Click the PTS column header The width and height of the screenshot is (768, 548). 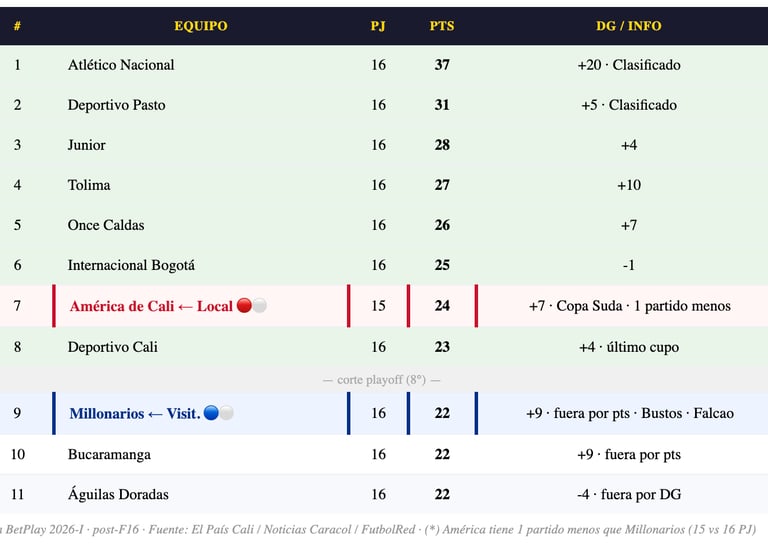(x=441, y=26)
